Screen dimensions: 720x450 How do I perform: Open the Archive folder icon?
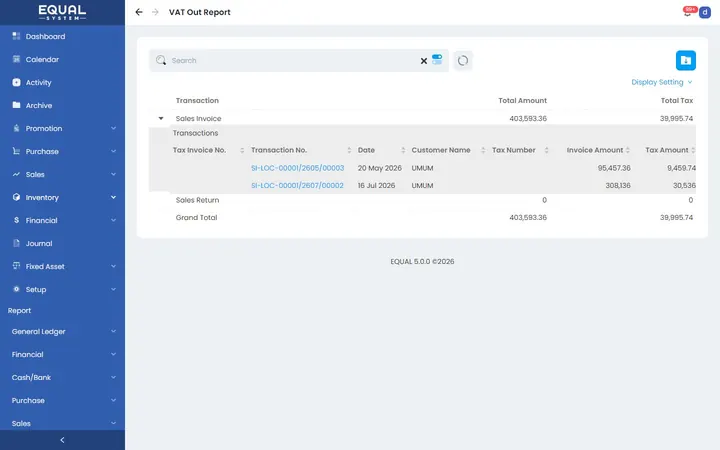(17, 105)
